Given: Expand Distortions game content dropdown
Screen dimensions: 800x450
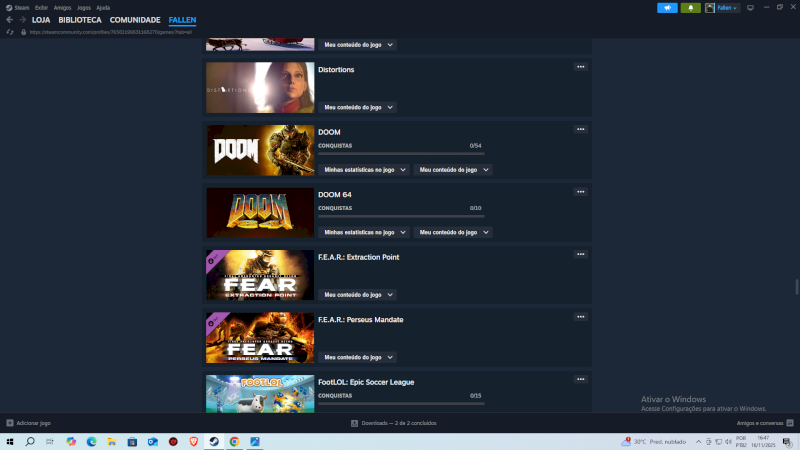Looking at the screenshot, I should click(358, 107).
